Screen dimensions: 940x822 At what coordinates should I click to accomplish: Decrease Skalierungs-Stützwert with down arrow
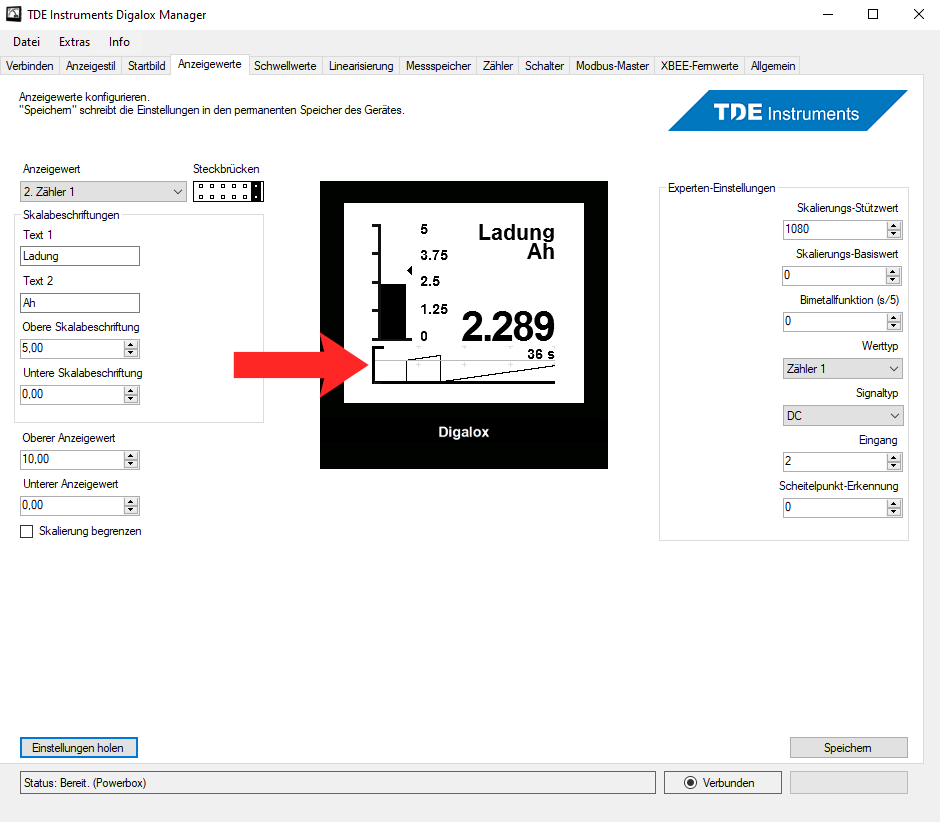coord(894,234)
